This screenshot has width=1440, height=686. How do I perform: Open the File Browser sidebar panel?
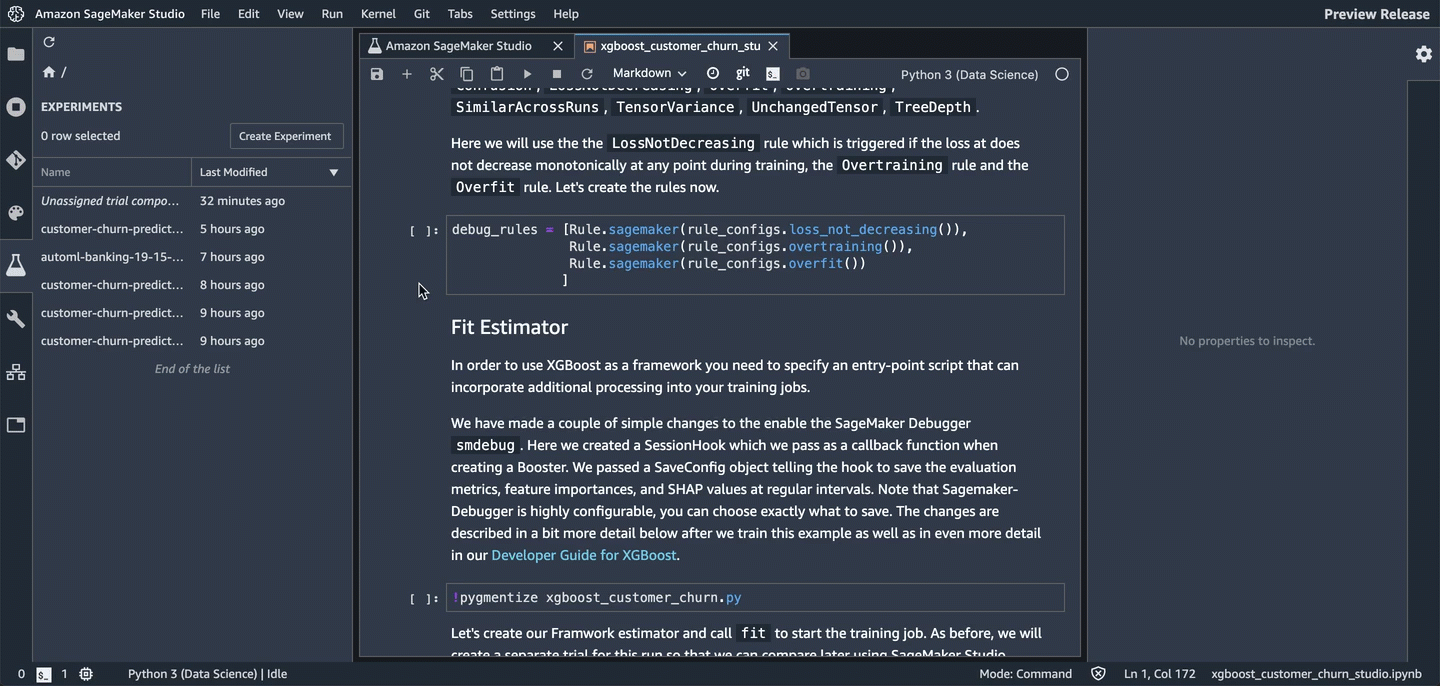click(16, 54)
